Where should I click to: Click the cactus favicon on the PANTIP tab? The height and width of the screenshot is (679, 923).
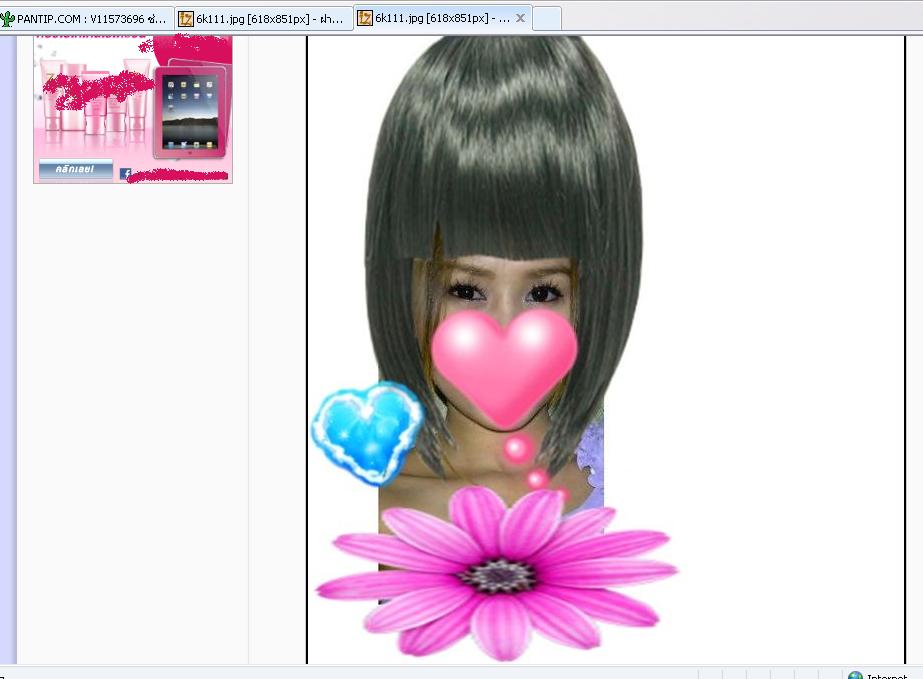[8, 19]
